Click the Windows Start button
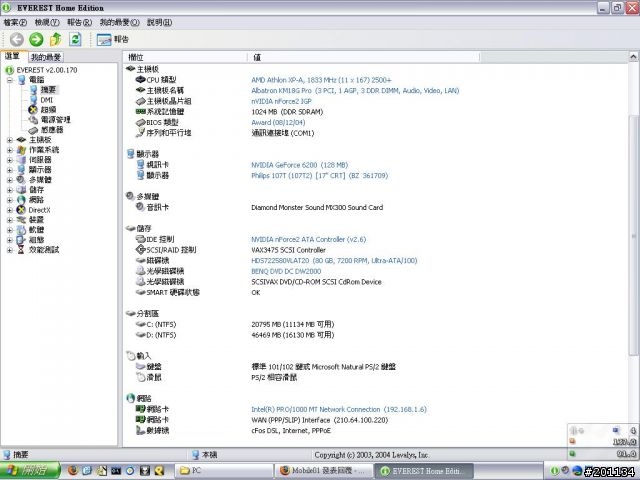 [30, 471]
